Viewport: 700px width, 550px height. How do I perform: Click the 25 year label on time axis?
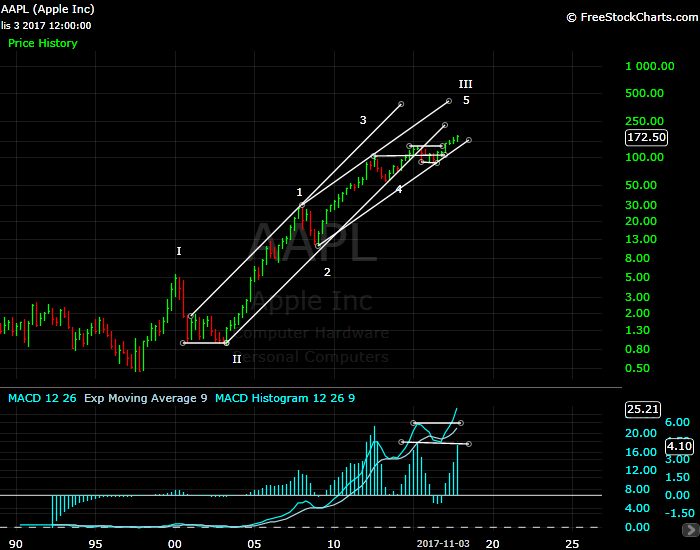pyautogui.click(x=572, y=544)
